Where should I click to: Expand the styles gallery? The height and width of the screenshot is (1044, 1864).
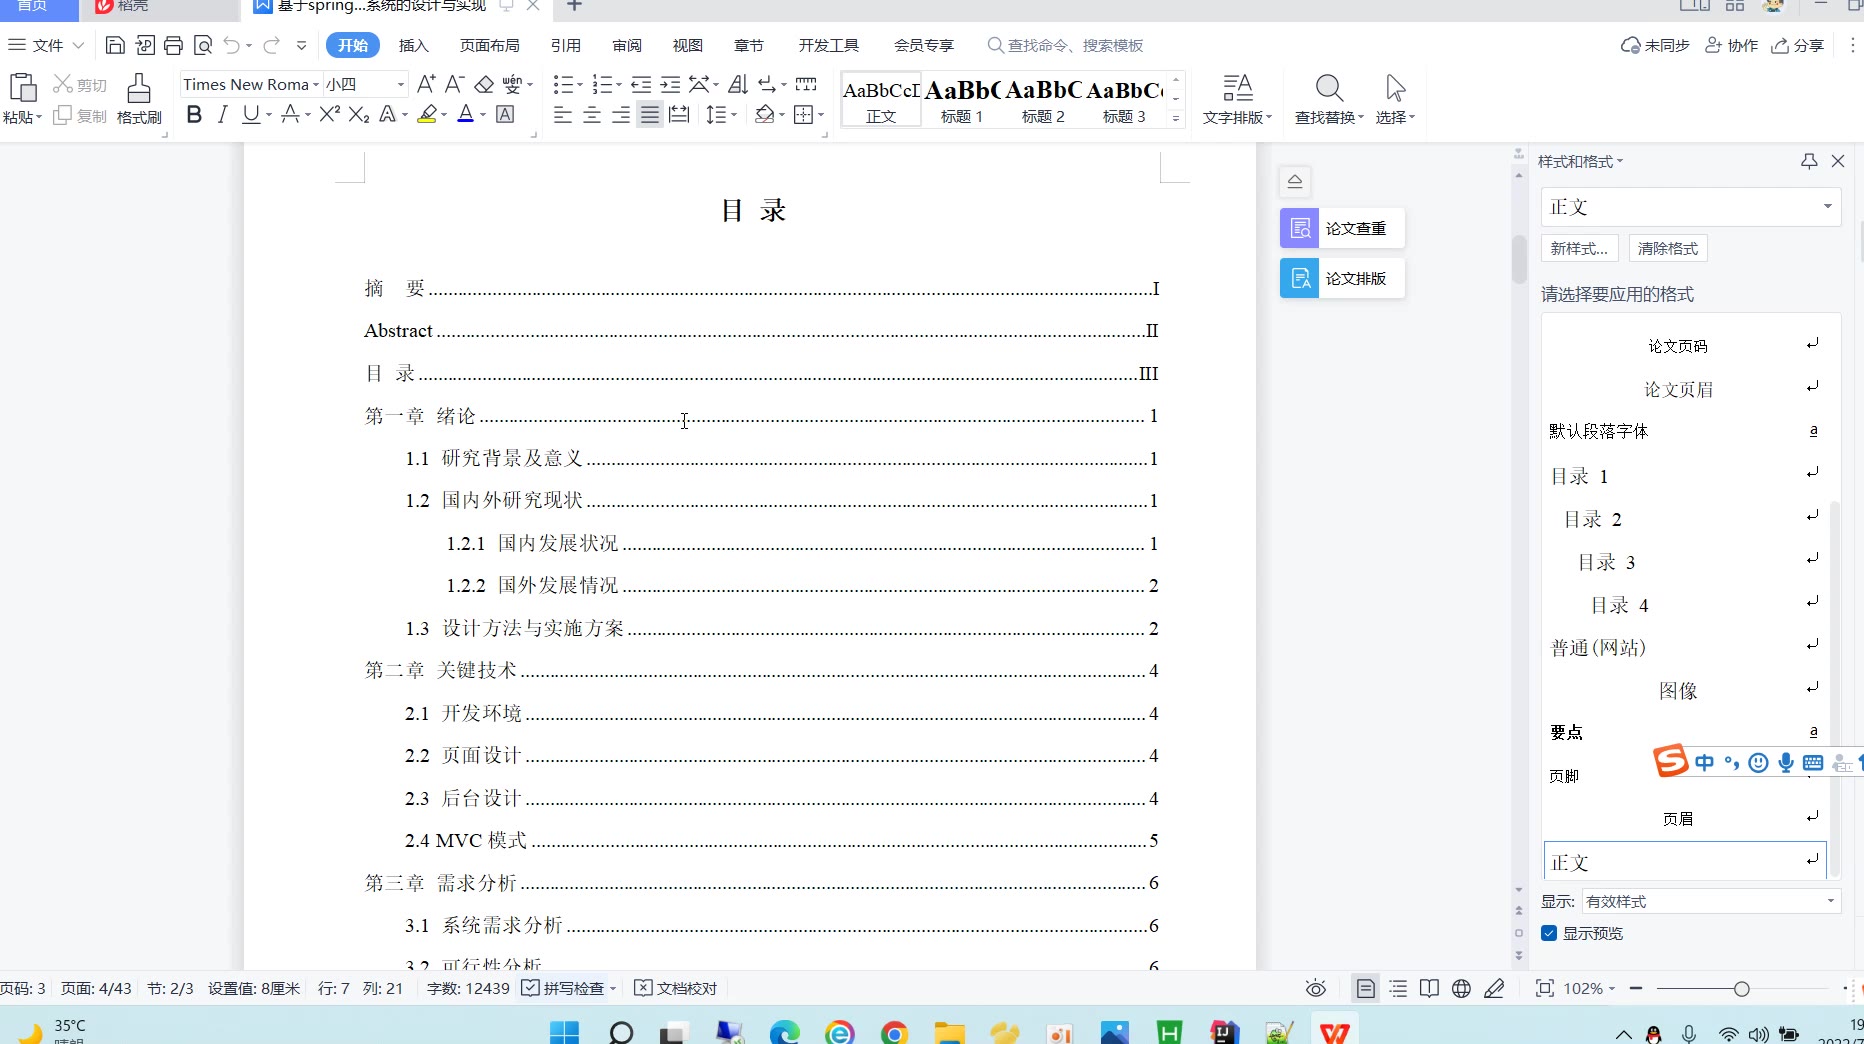[1176, 118]
